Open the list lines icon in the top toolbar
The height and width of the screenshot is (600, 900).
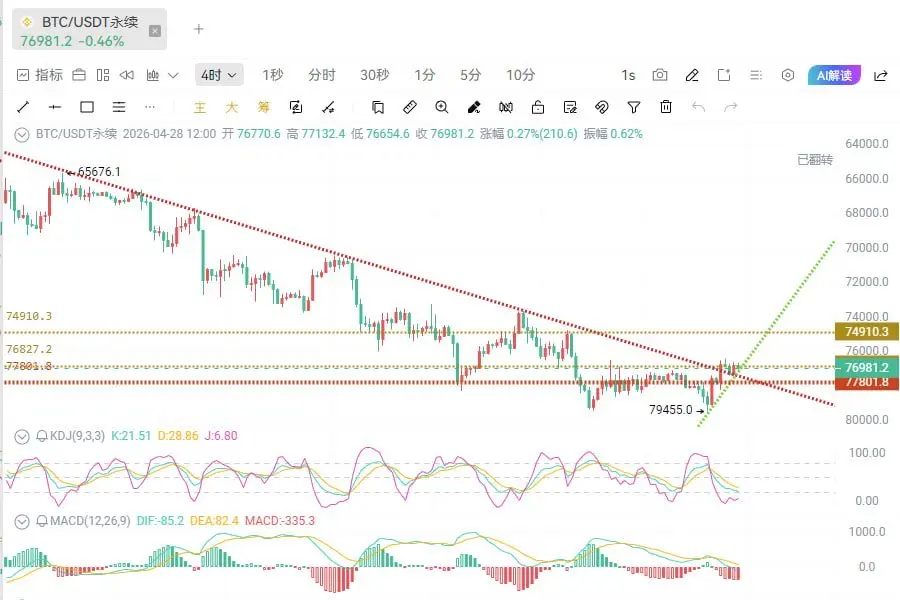tap(756, 75)
